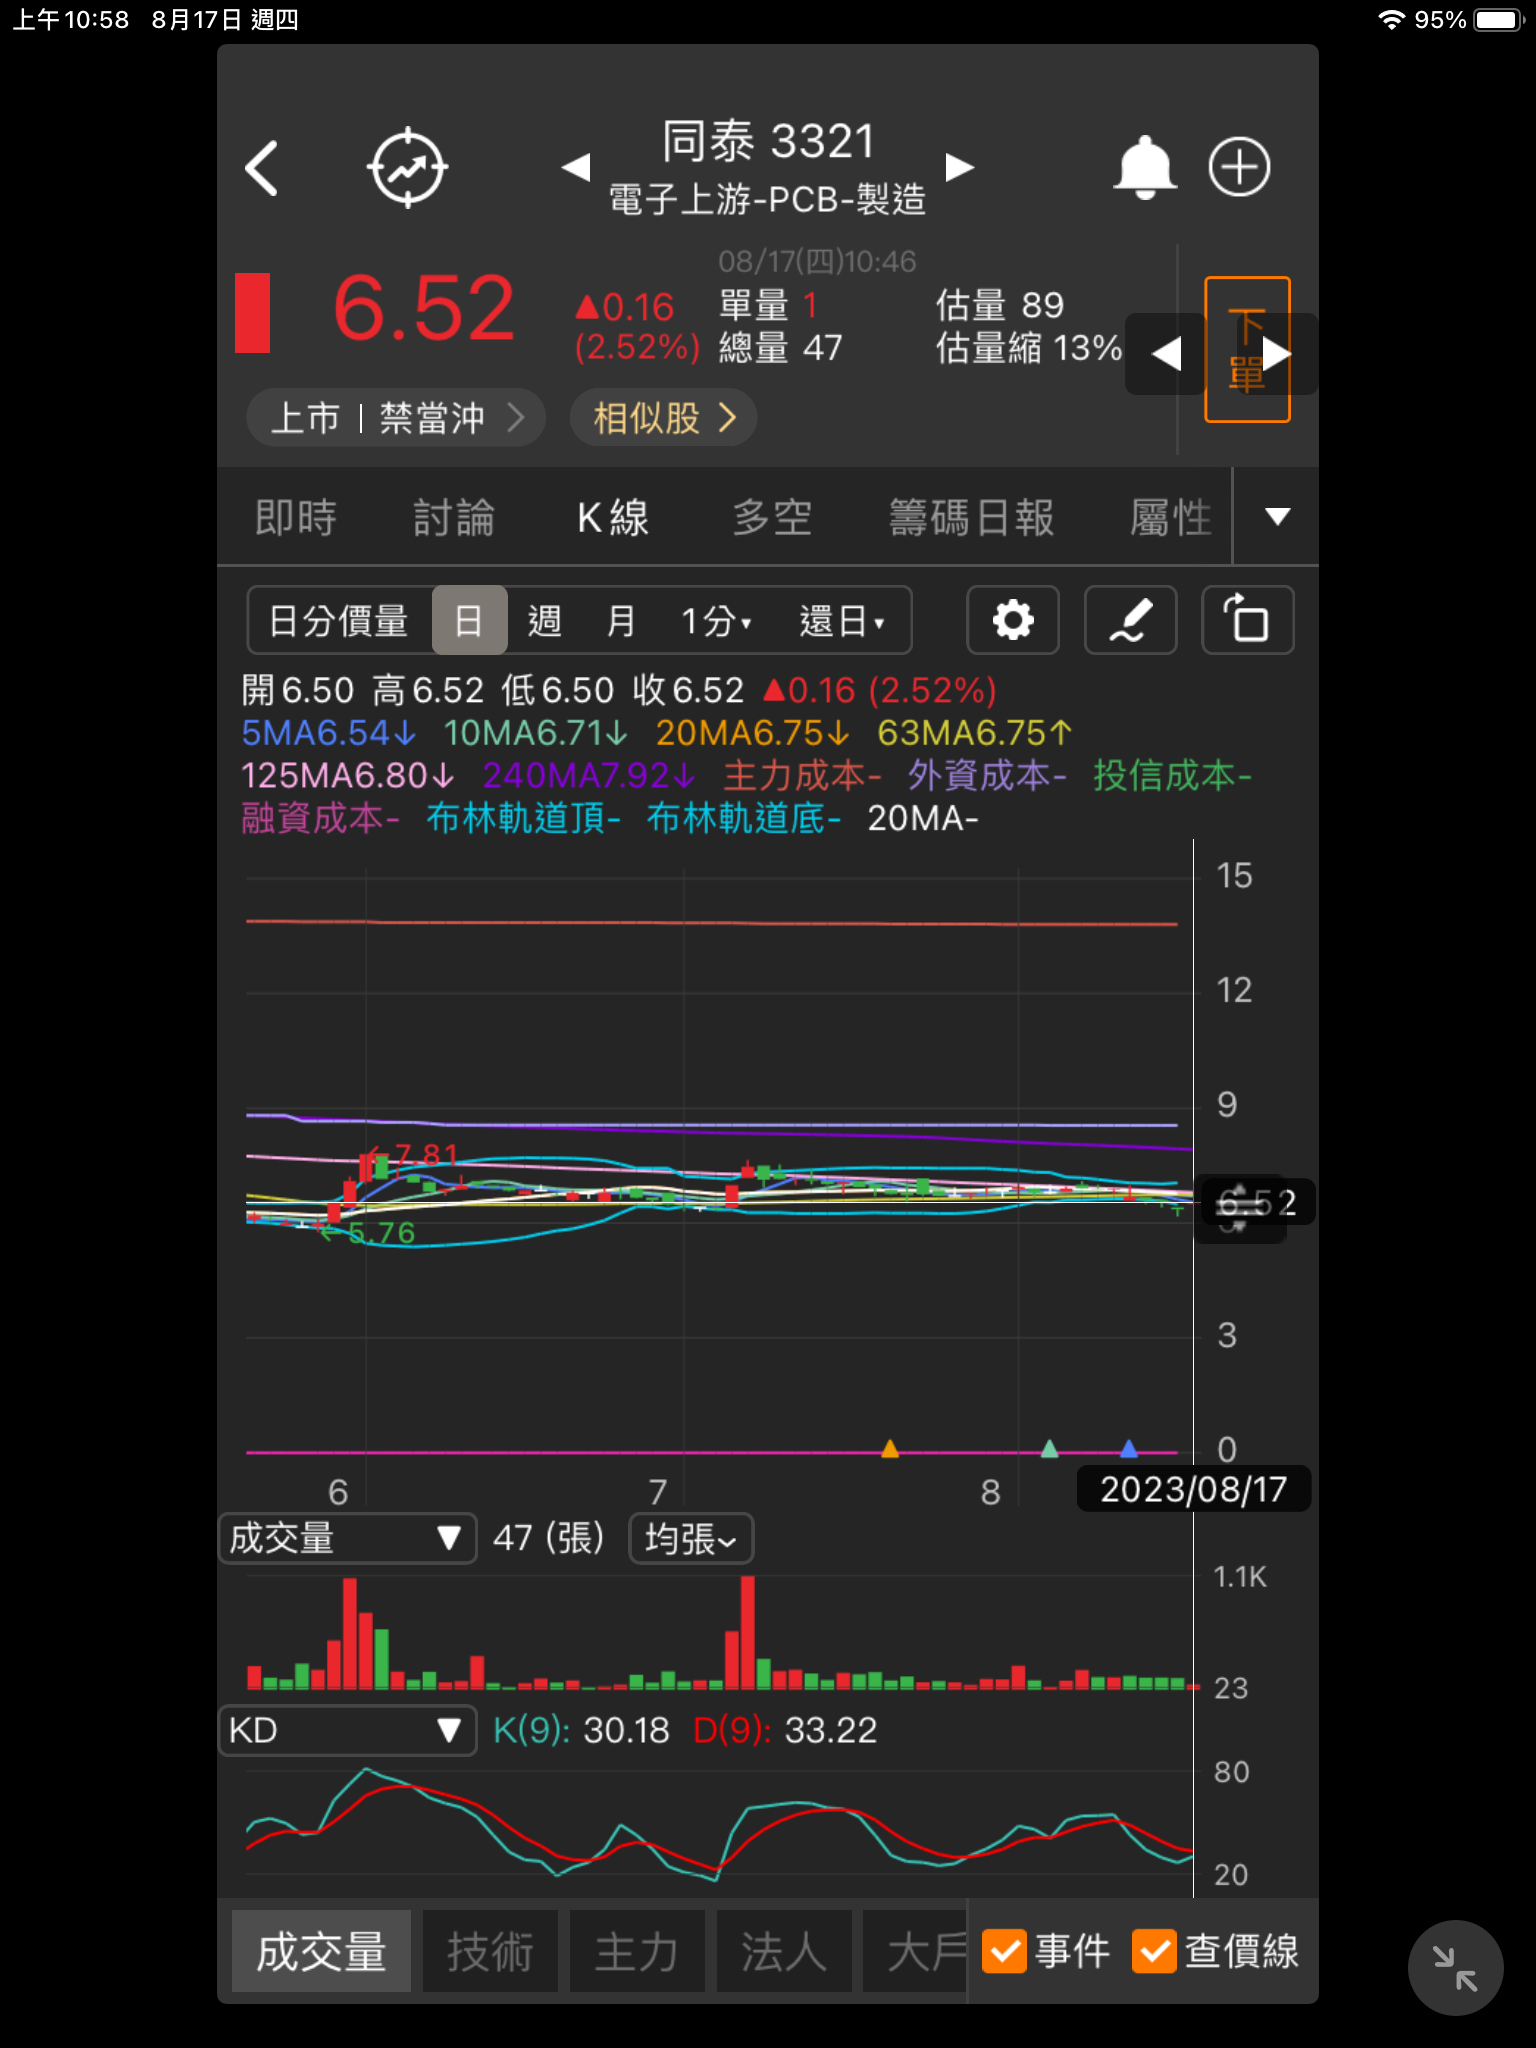Tap the collapse fullscreen arrows icon
The width and height of the screenshot is (1536, 2048).
(x=1455, y=1967)
